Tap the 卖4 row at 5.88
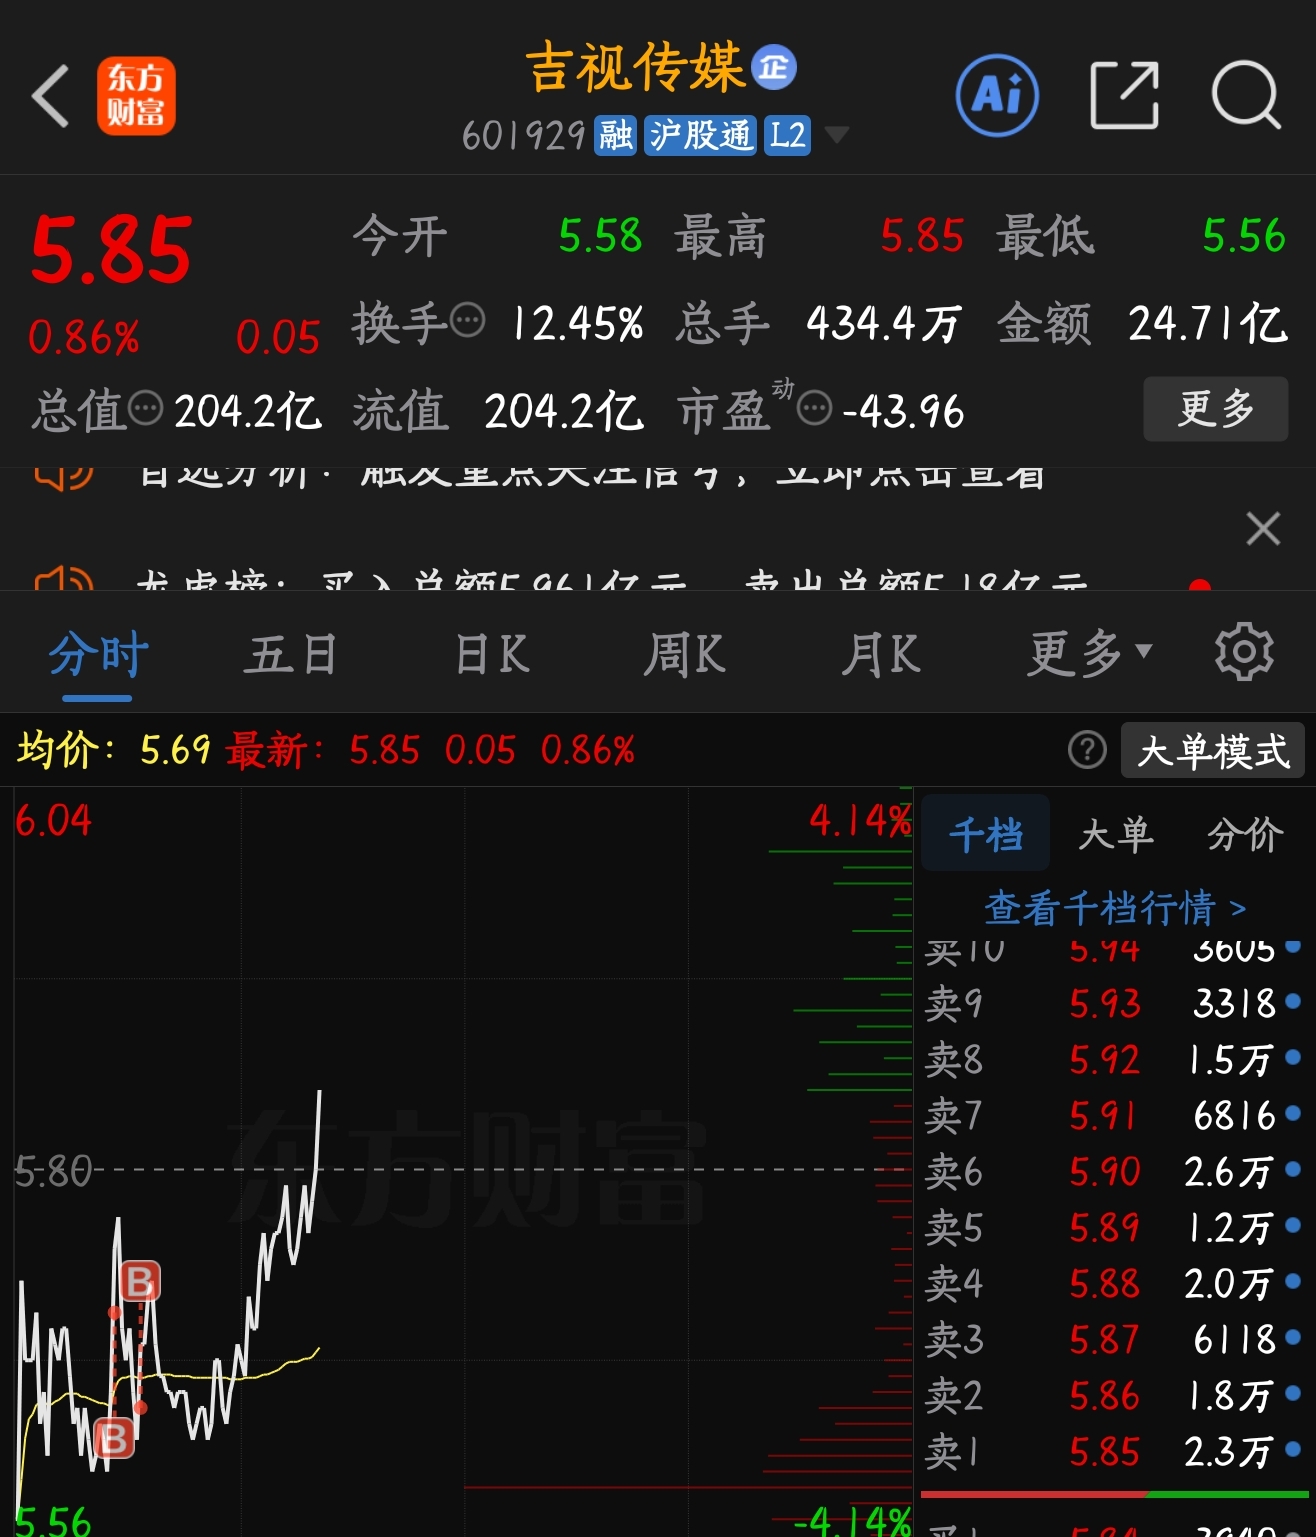The width and height of the screenshot is (1316, 1537). (x=1114, y=1283)
